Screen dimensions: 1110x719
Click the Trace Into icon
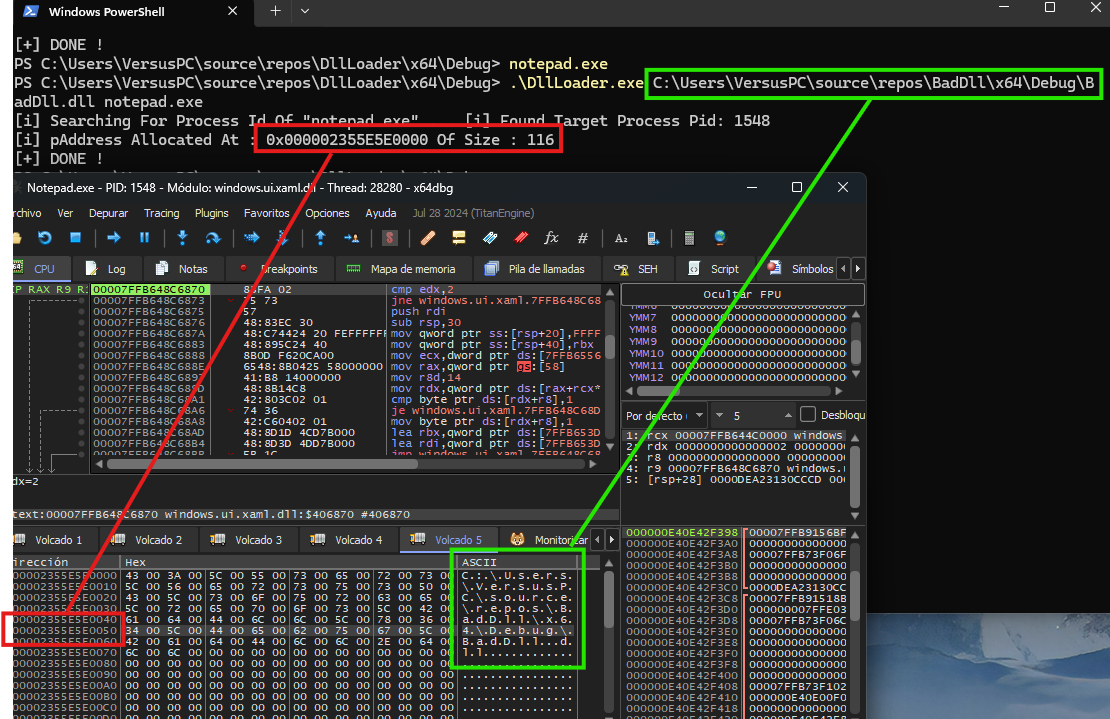click(x=251, y=238)
